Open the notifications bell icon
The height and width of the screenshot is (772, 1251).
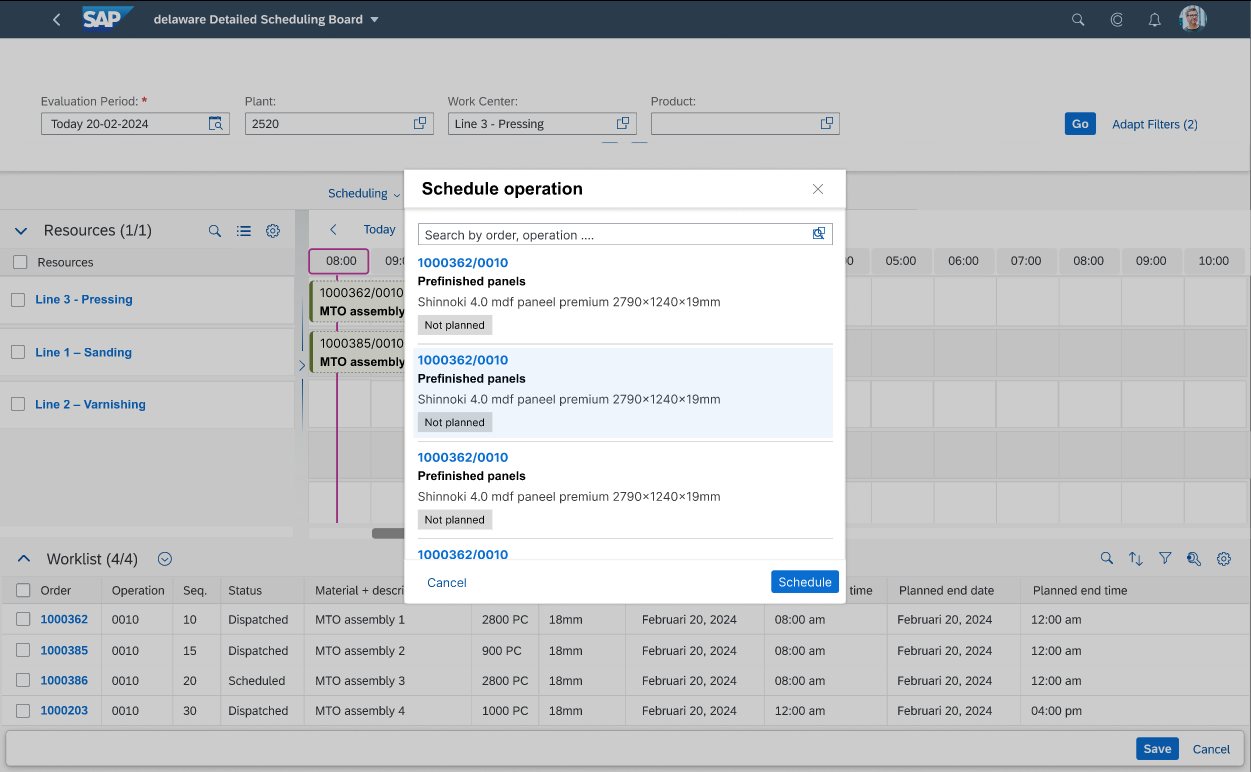click(1154, 19)
